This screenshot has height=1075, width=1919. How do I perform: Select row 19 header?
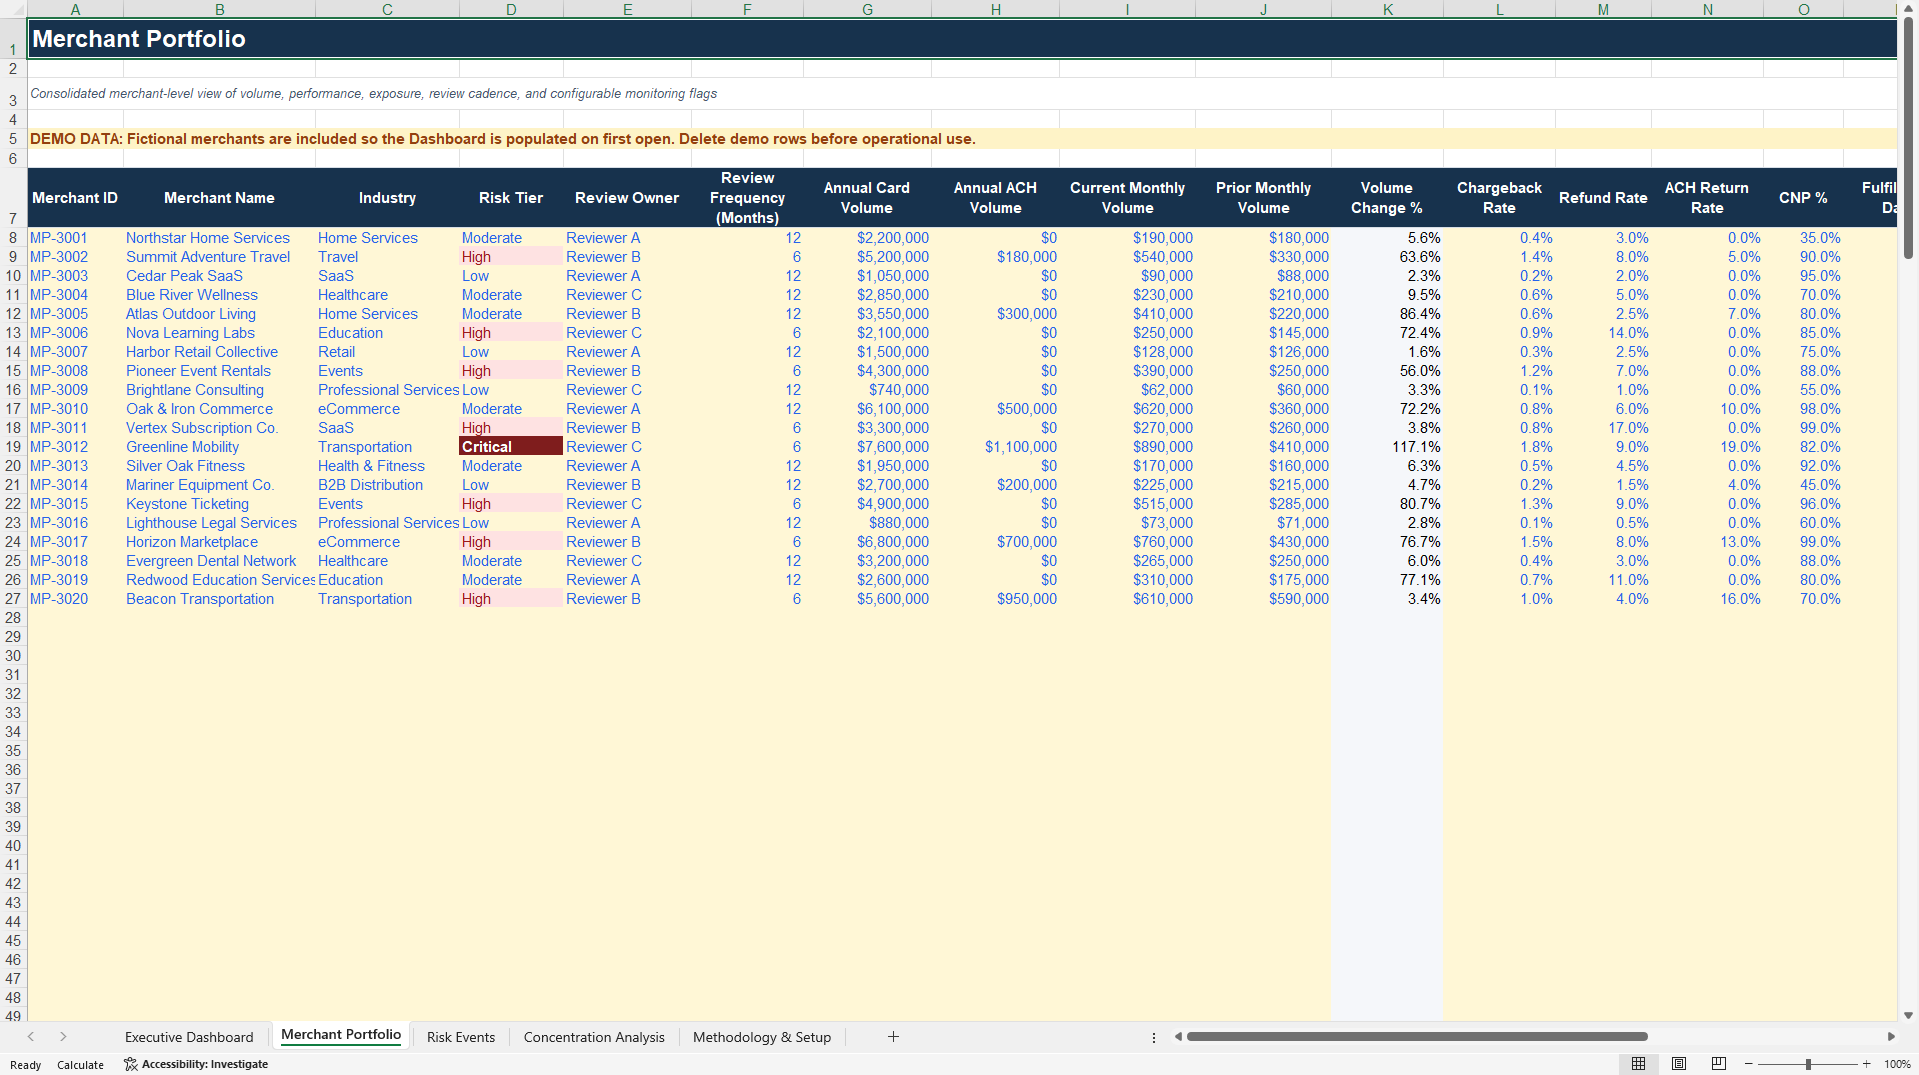(13, 447)
